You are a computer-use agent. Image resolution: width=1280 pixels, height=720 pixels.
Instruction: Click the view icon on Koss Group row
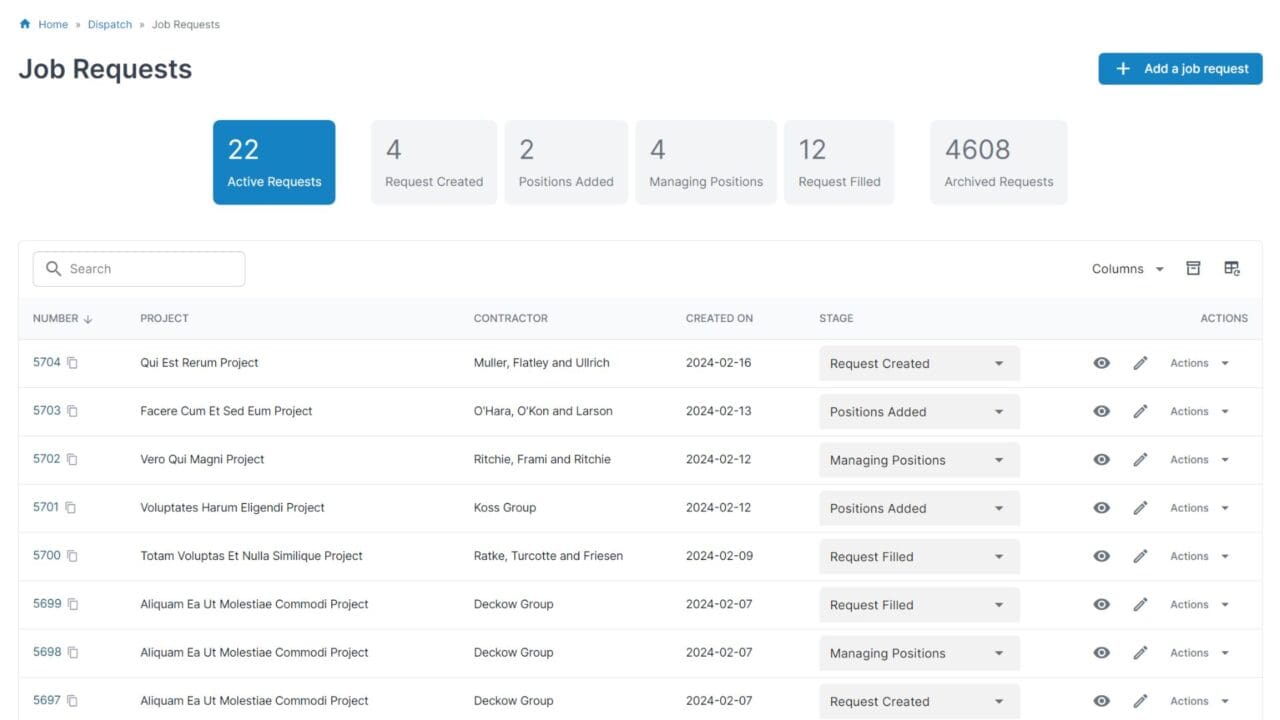[1101, 507]
